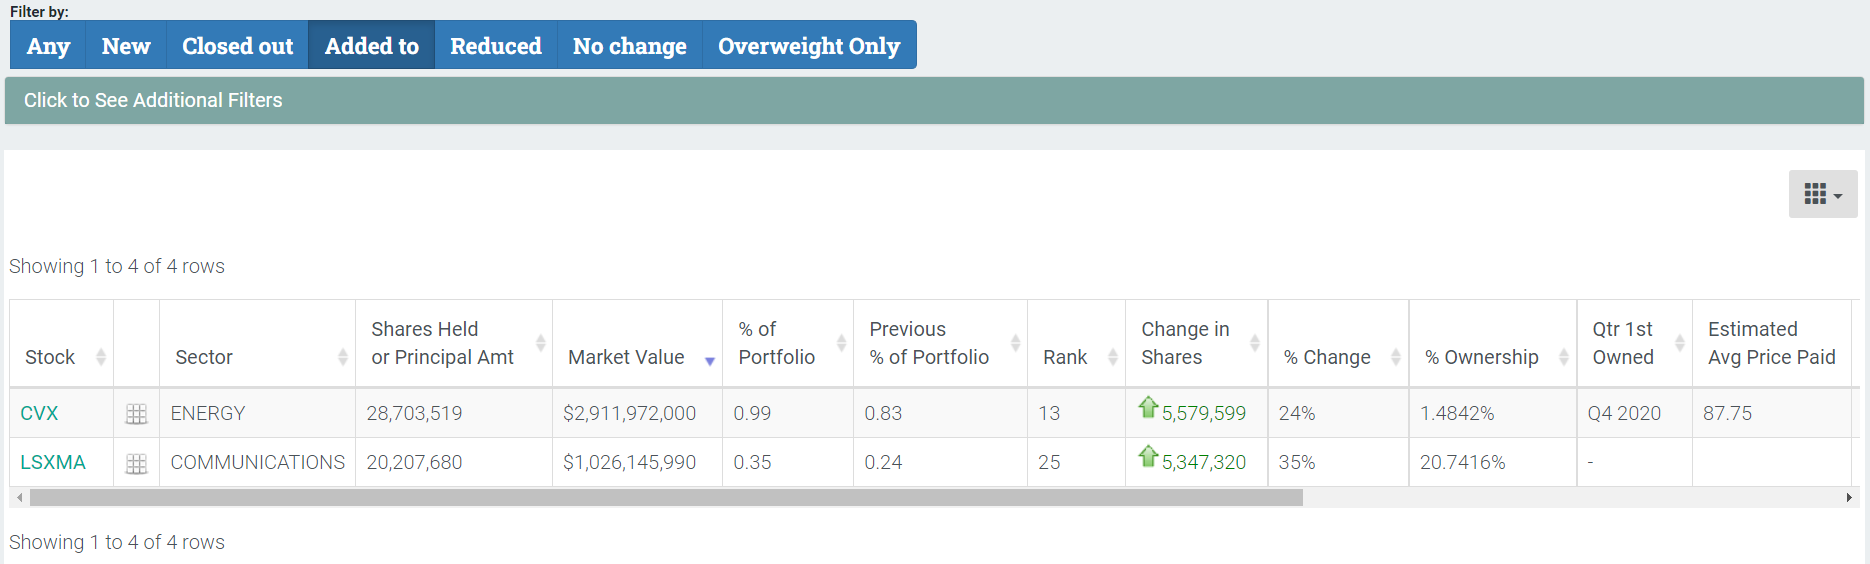Expand Click to See Additional Filters
This screenshot has width=1870, height=564.
(153, 100)
